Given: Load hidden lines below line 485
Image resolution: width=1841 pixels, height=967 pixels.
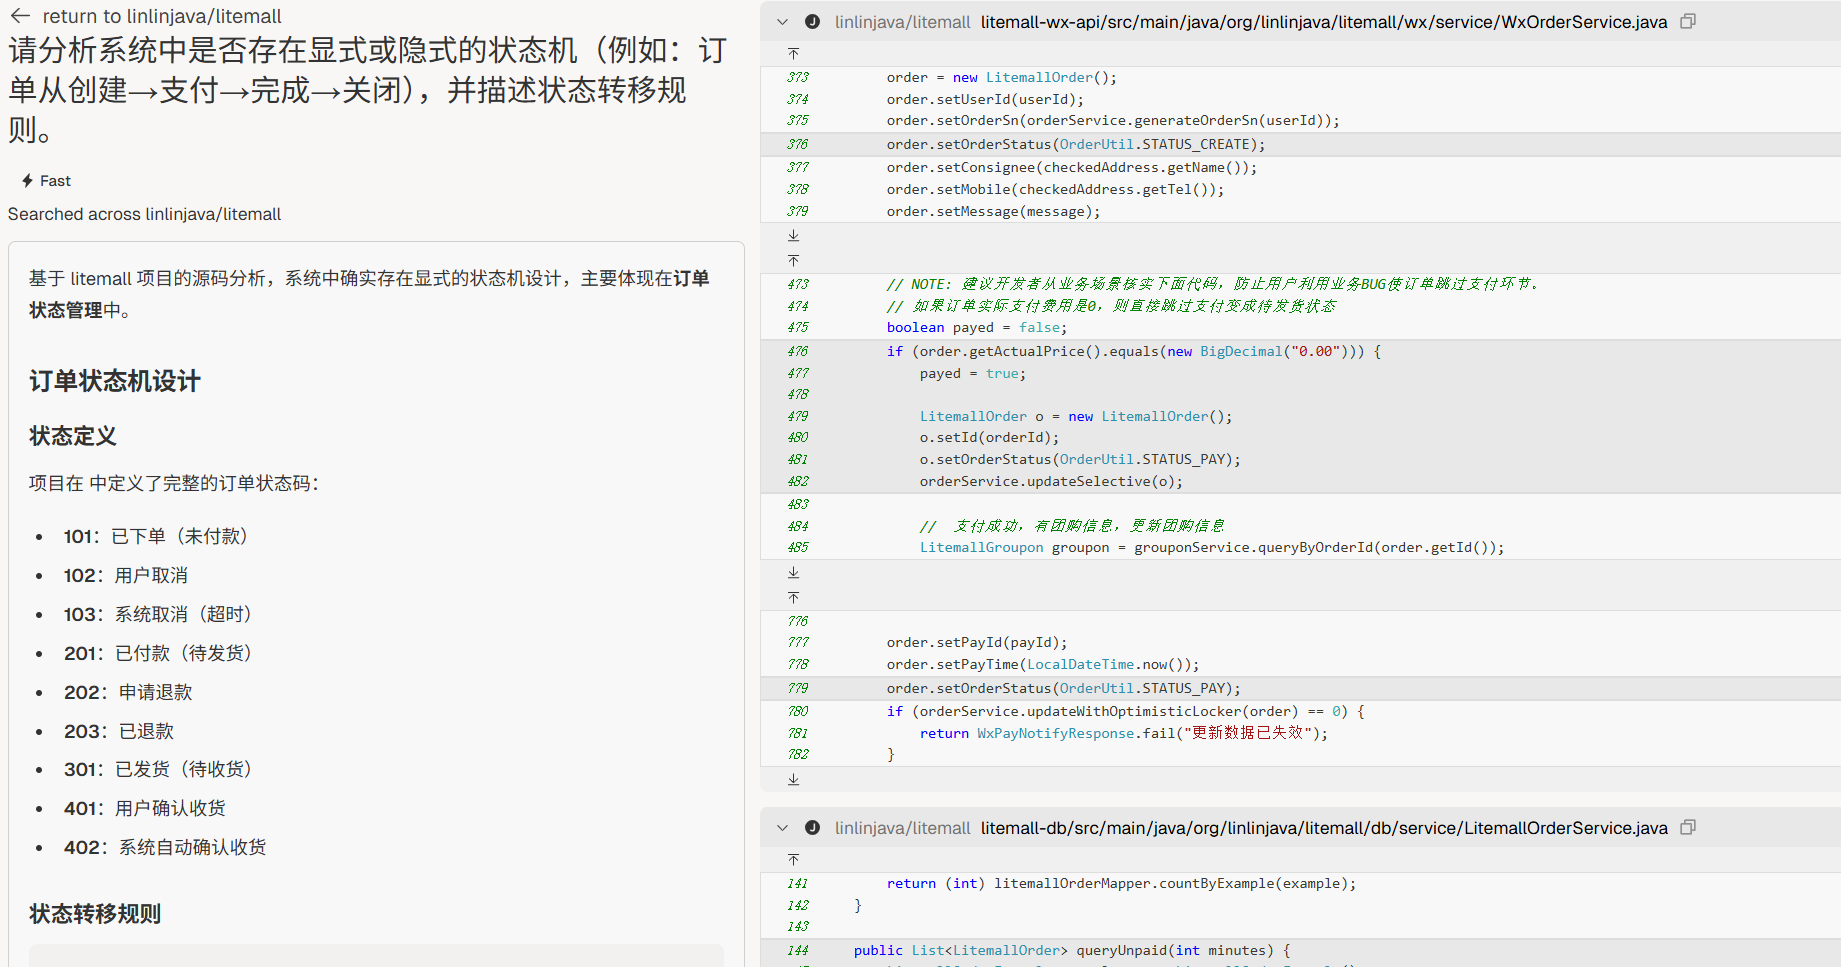Looking at the screenshot, I should tap(793, 573).
